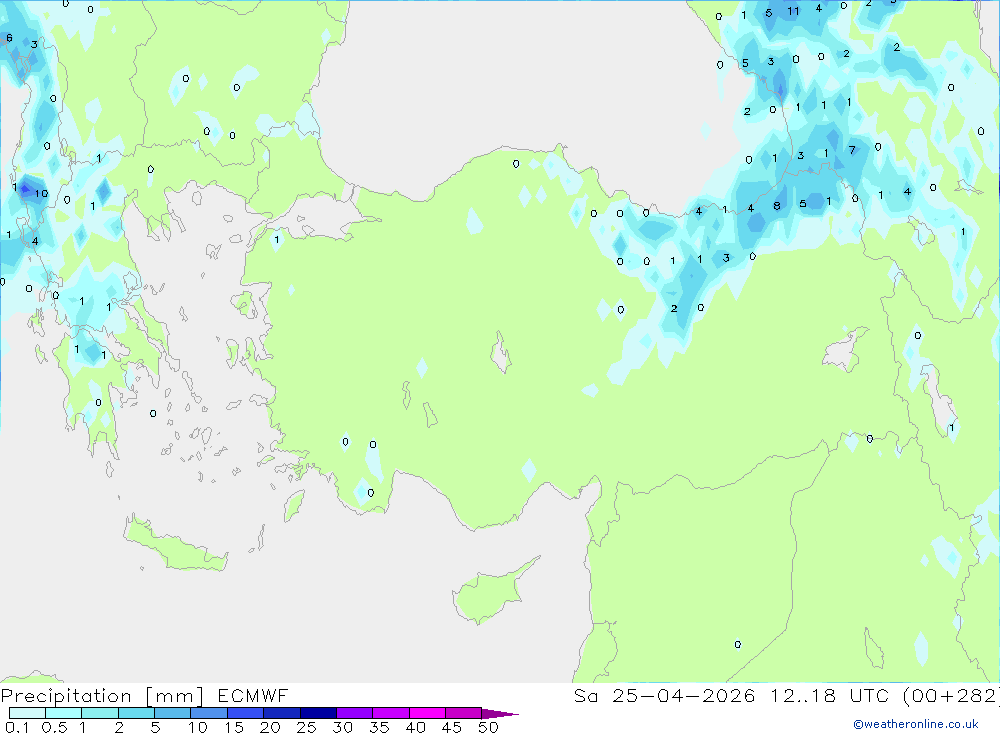
Task: Click the "6" precipitation value on map
Action: point(10,38)
